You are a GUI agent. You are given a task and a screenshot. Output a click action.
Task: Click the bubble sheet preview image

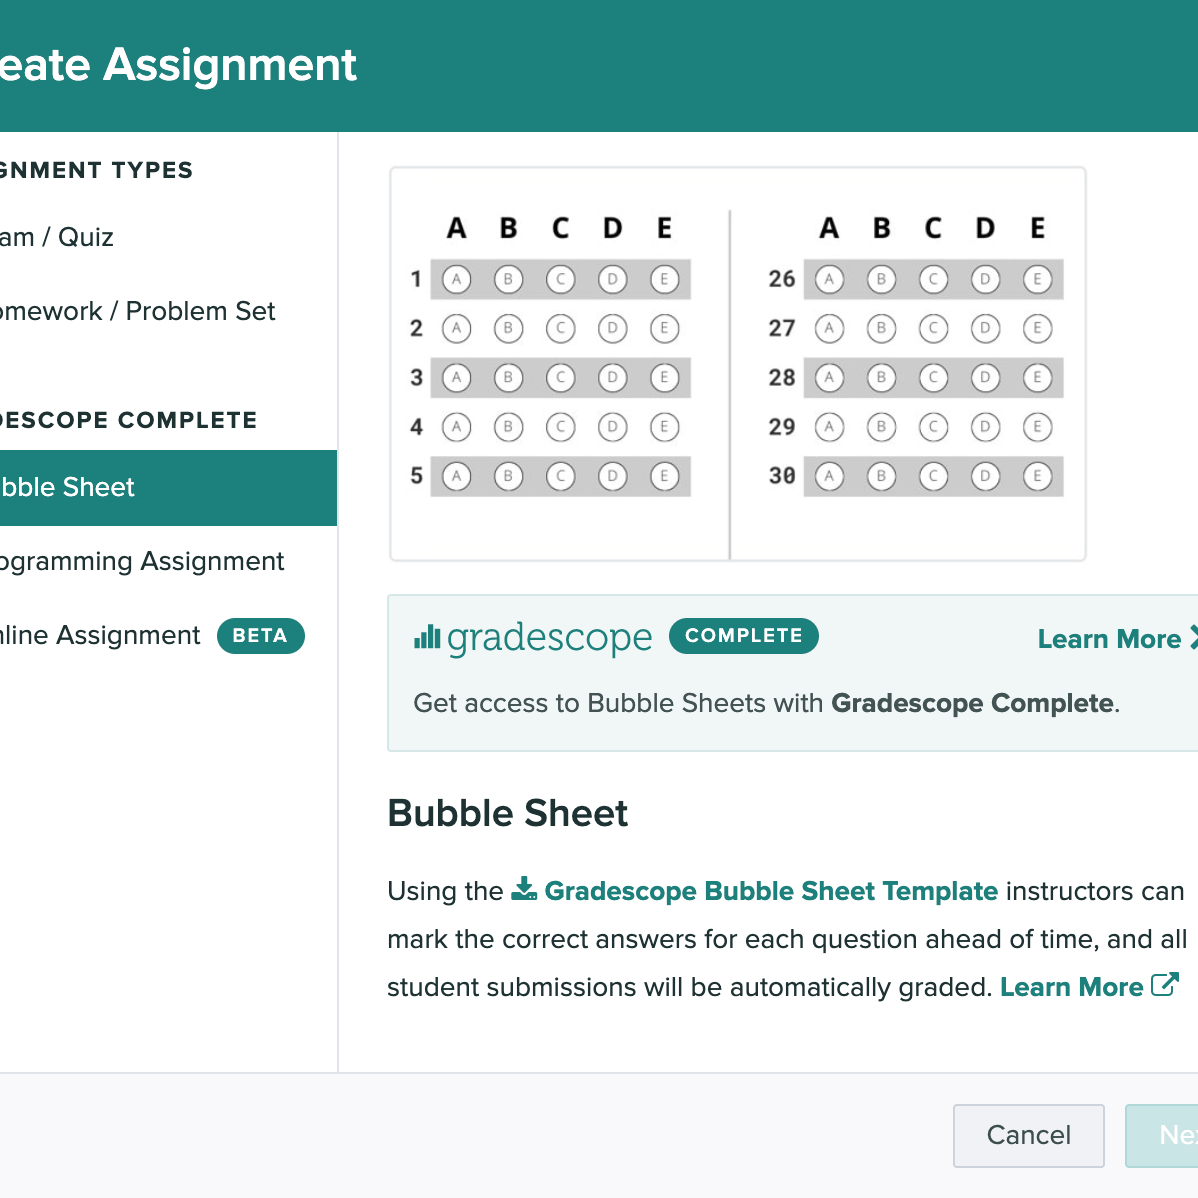[x=737, y=364]
